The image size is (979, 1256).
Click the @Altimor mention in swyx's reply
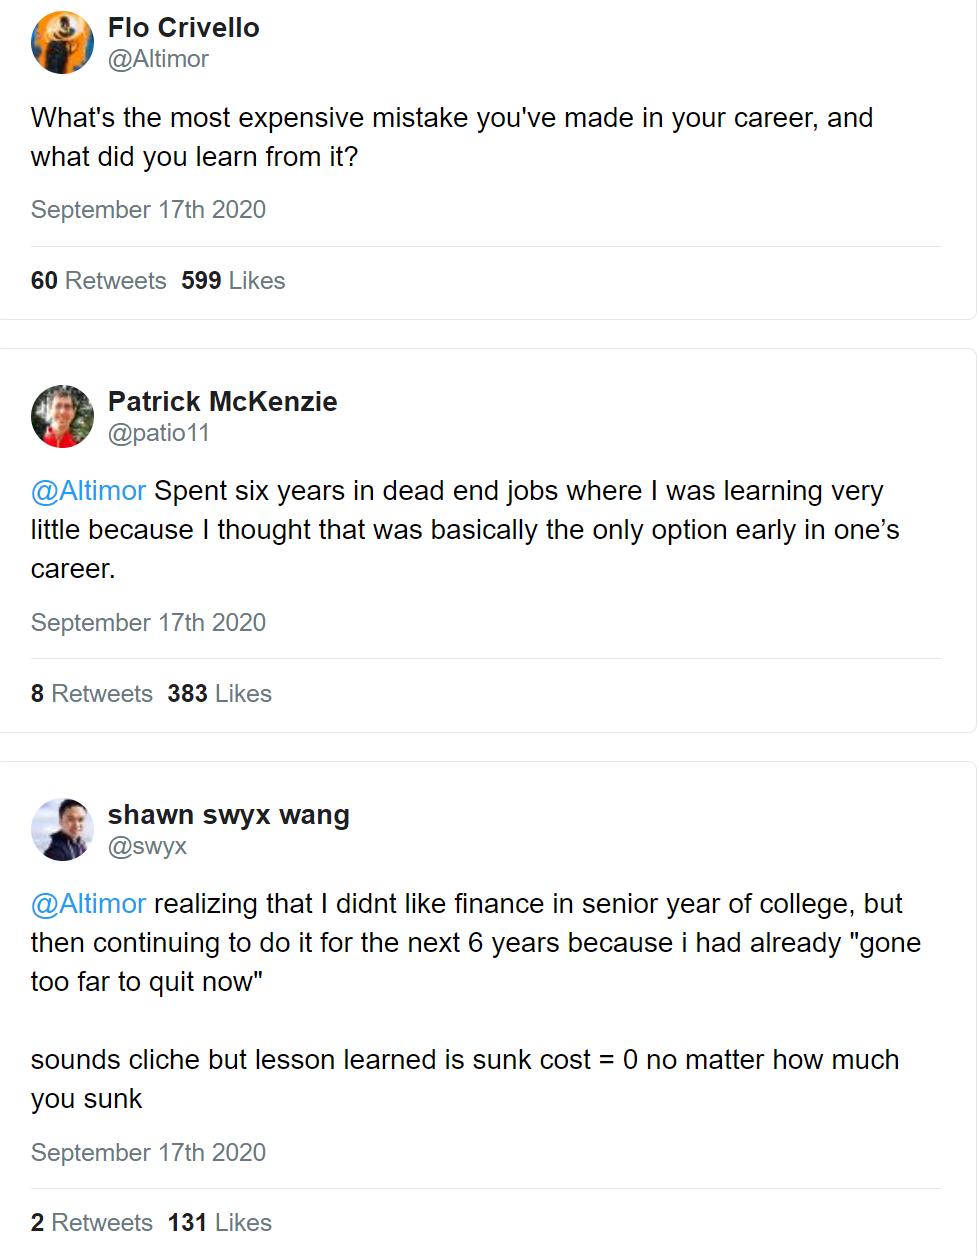coord(89,904)
